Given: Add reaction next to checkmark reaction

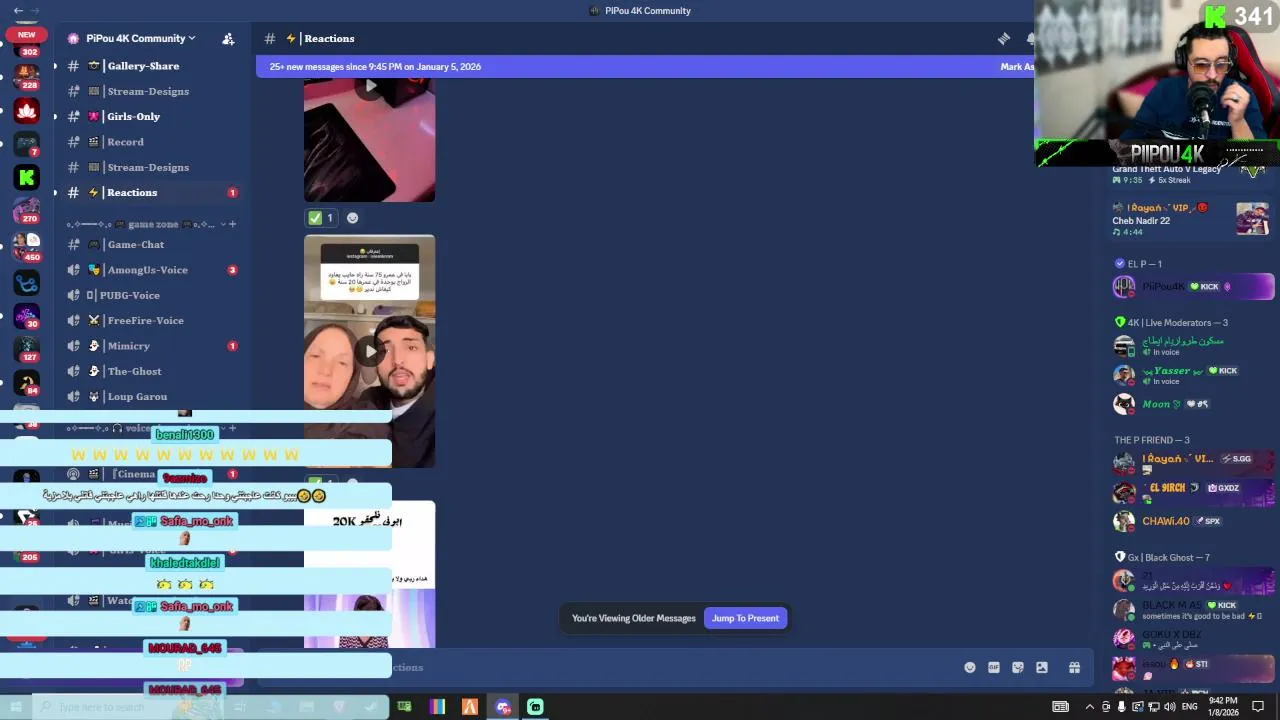Looking at the screenshot, I should (352, 218).
